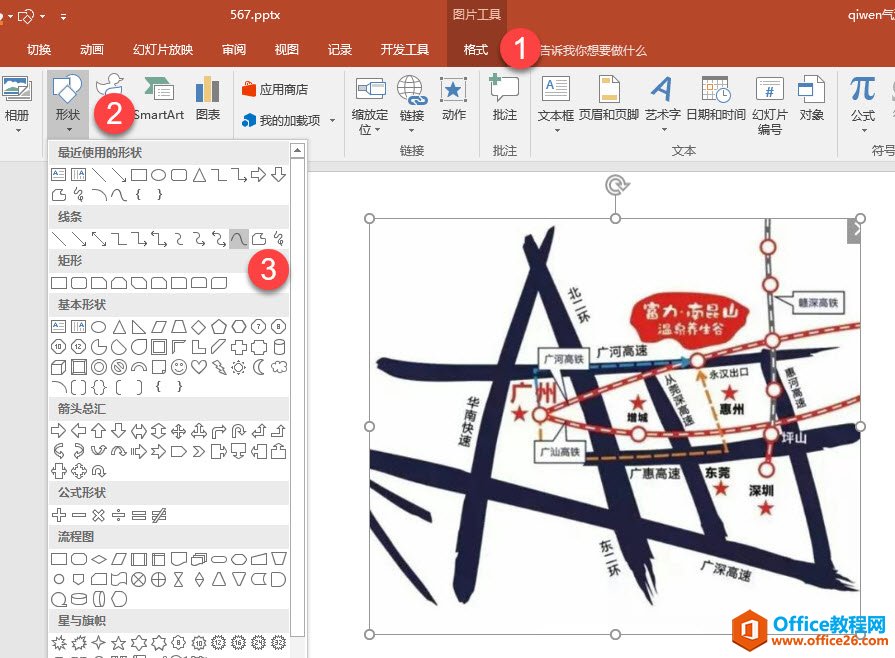Switch to the 动画 animations tab
The image size is (895, 658).
pos(92,50)
